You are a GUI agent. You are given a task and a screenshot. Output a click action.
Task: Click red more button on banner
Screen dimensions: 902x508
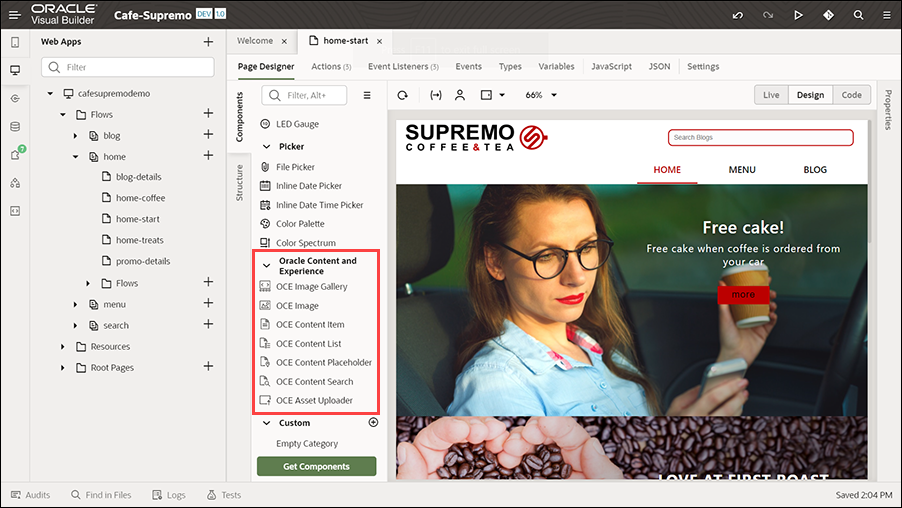click(743, 295)
